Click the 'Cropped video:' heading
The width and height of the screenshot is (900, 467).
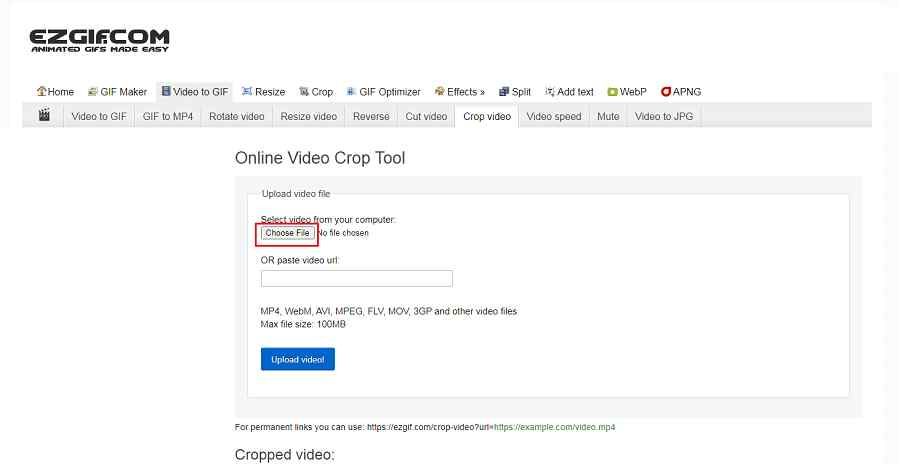pos(284,454)
